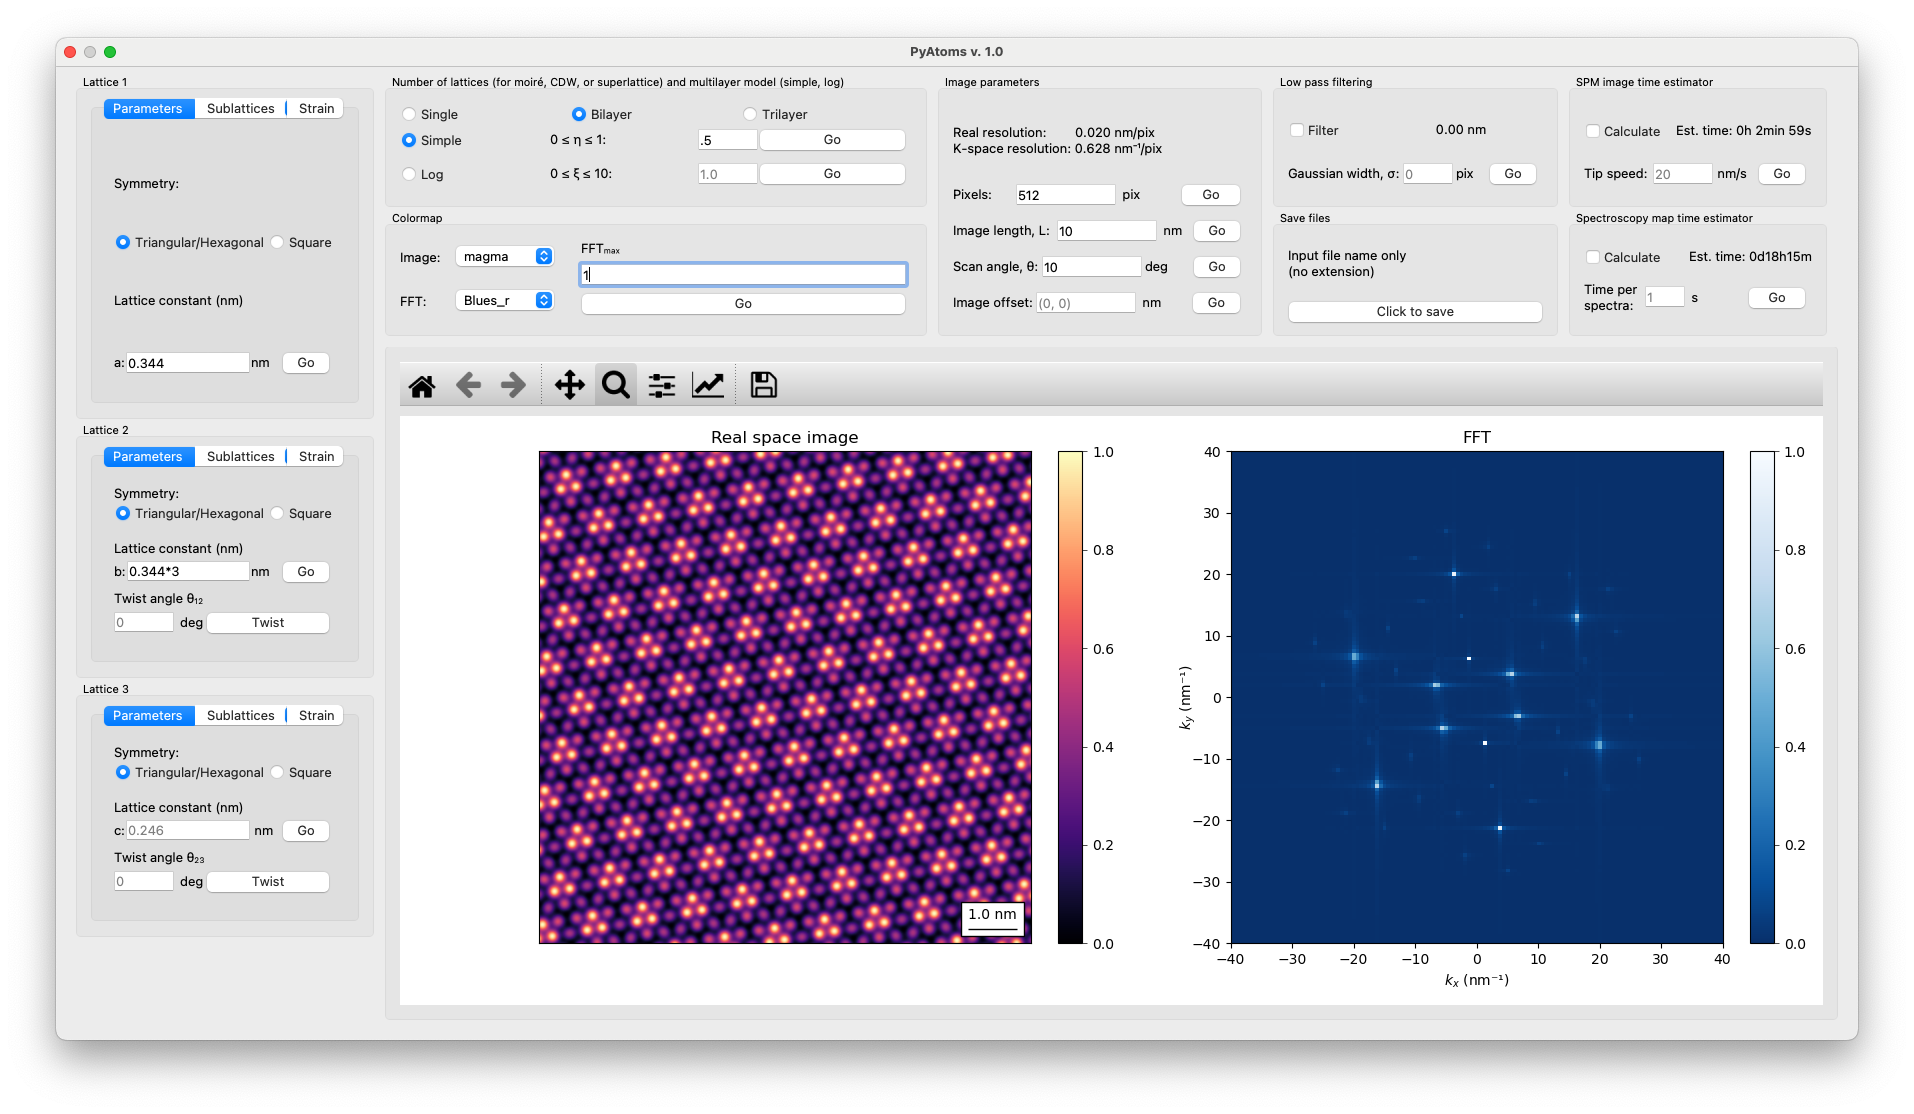Select Single lattice radio button
Viewport: 1914px width, 1114px height.
[x=409, y=115]
